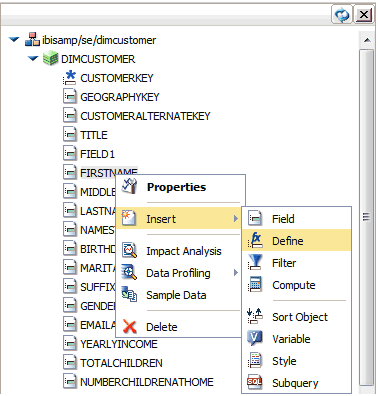Click the NUMBERCHILDRENATHOME field icon
Image resolution: width=378 pixels, height=396 pixels.
(x=69, y=382)
